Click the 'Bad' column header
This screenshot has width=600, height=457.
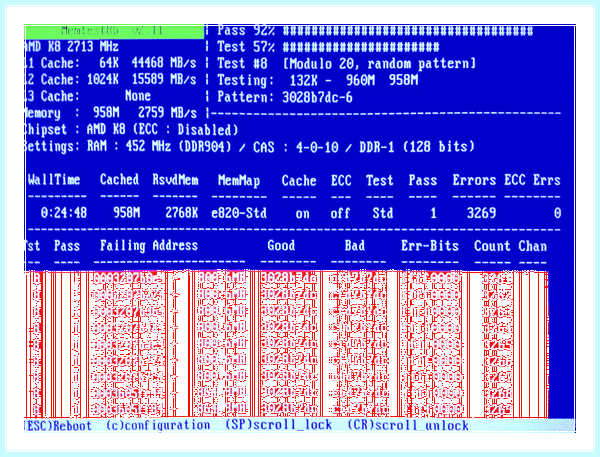point(355,245)
